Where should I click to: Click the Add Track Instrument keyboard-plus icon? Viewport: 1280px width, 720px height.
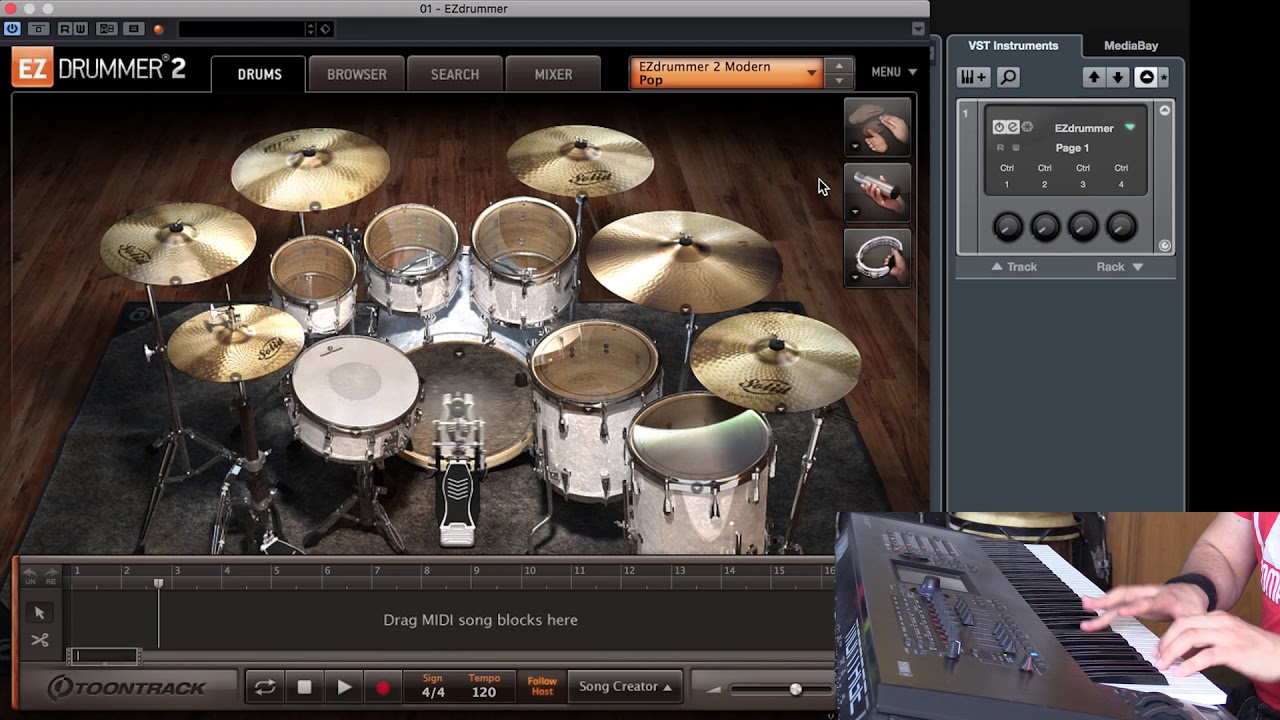(973, 77)
